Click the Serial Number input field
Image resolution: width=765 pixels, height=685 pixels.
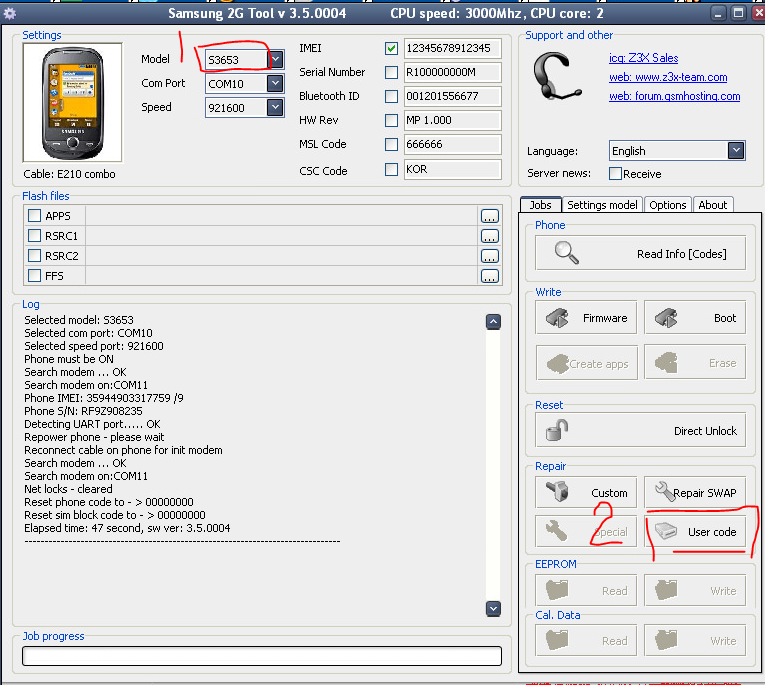(x=452, y=72)
